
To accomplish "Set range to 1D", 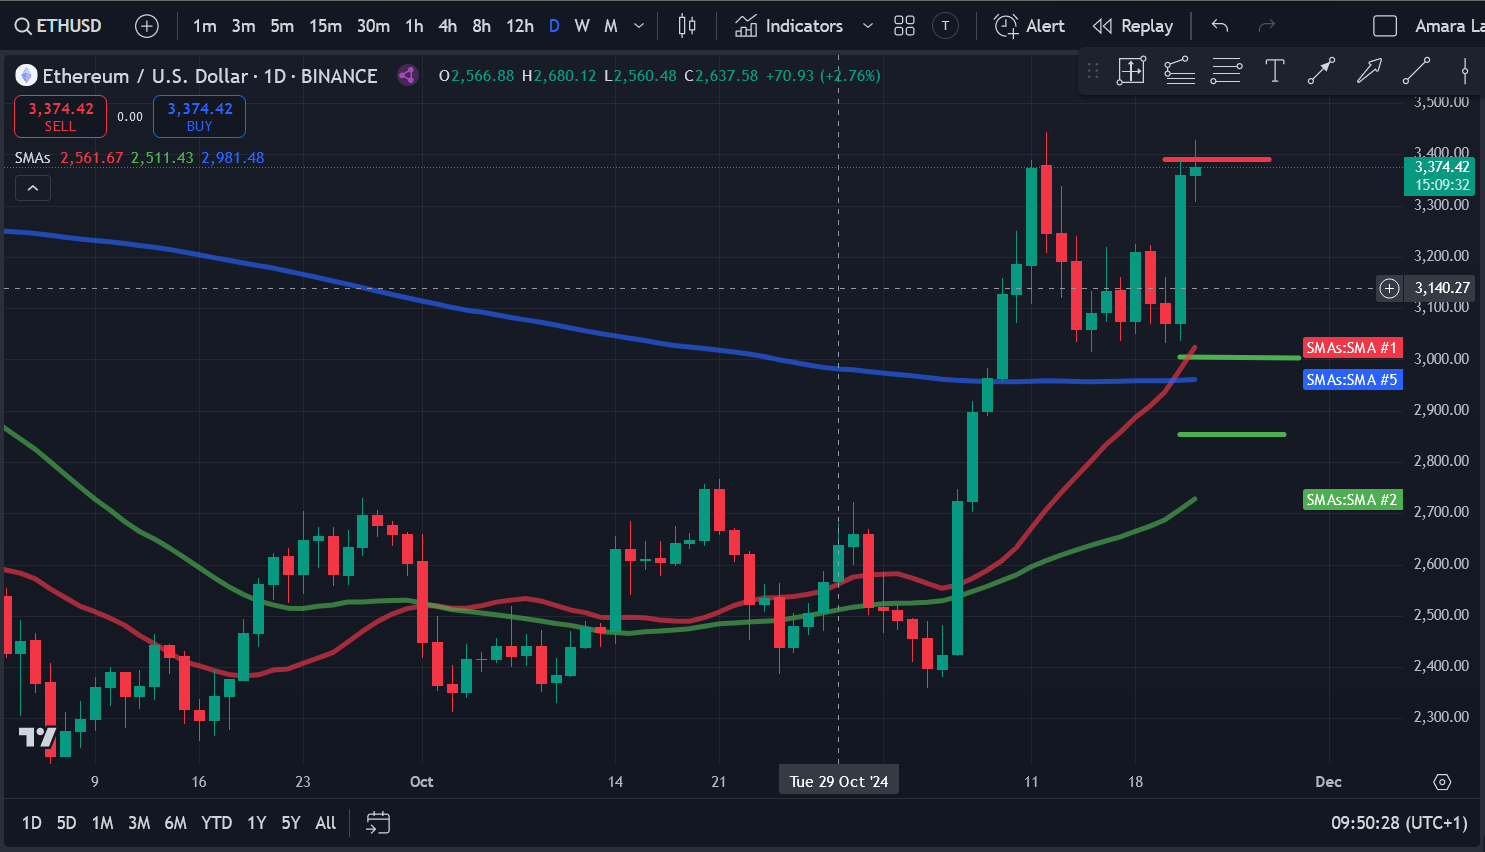I will (x=32, y=823).
